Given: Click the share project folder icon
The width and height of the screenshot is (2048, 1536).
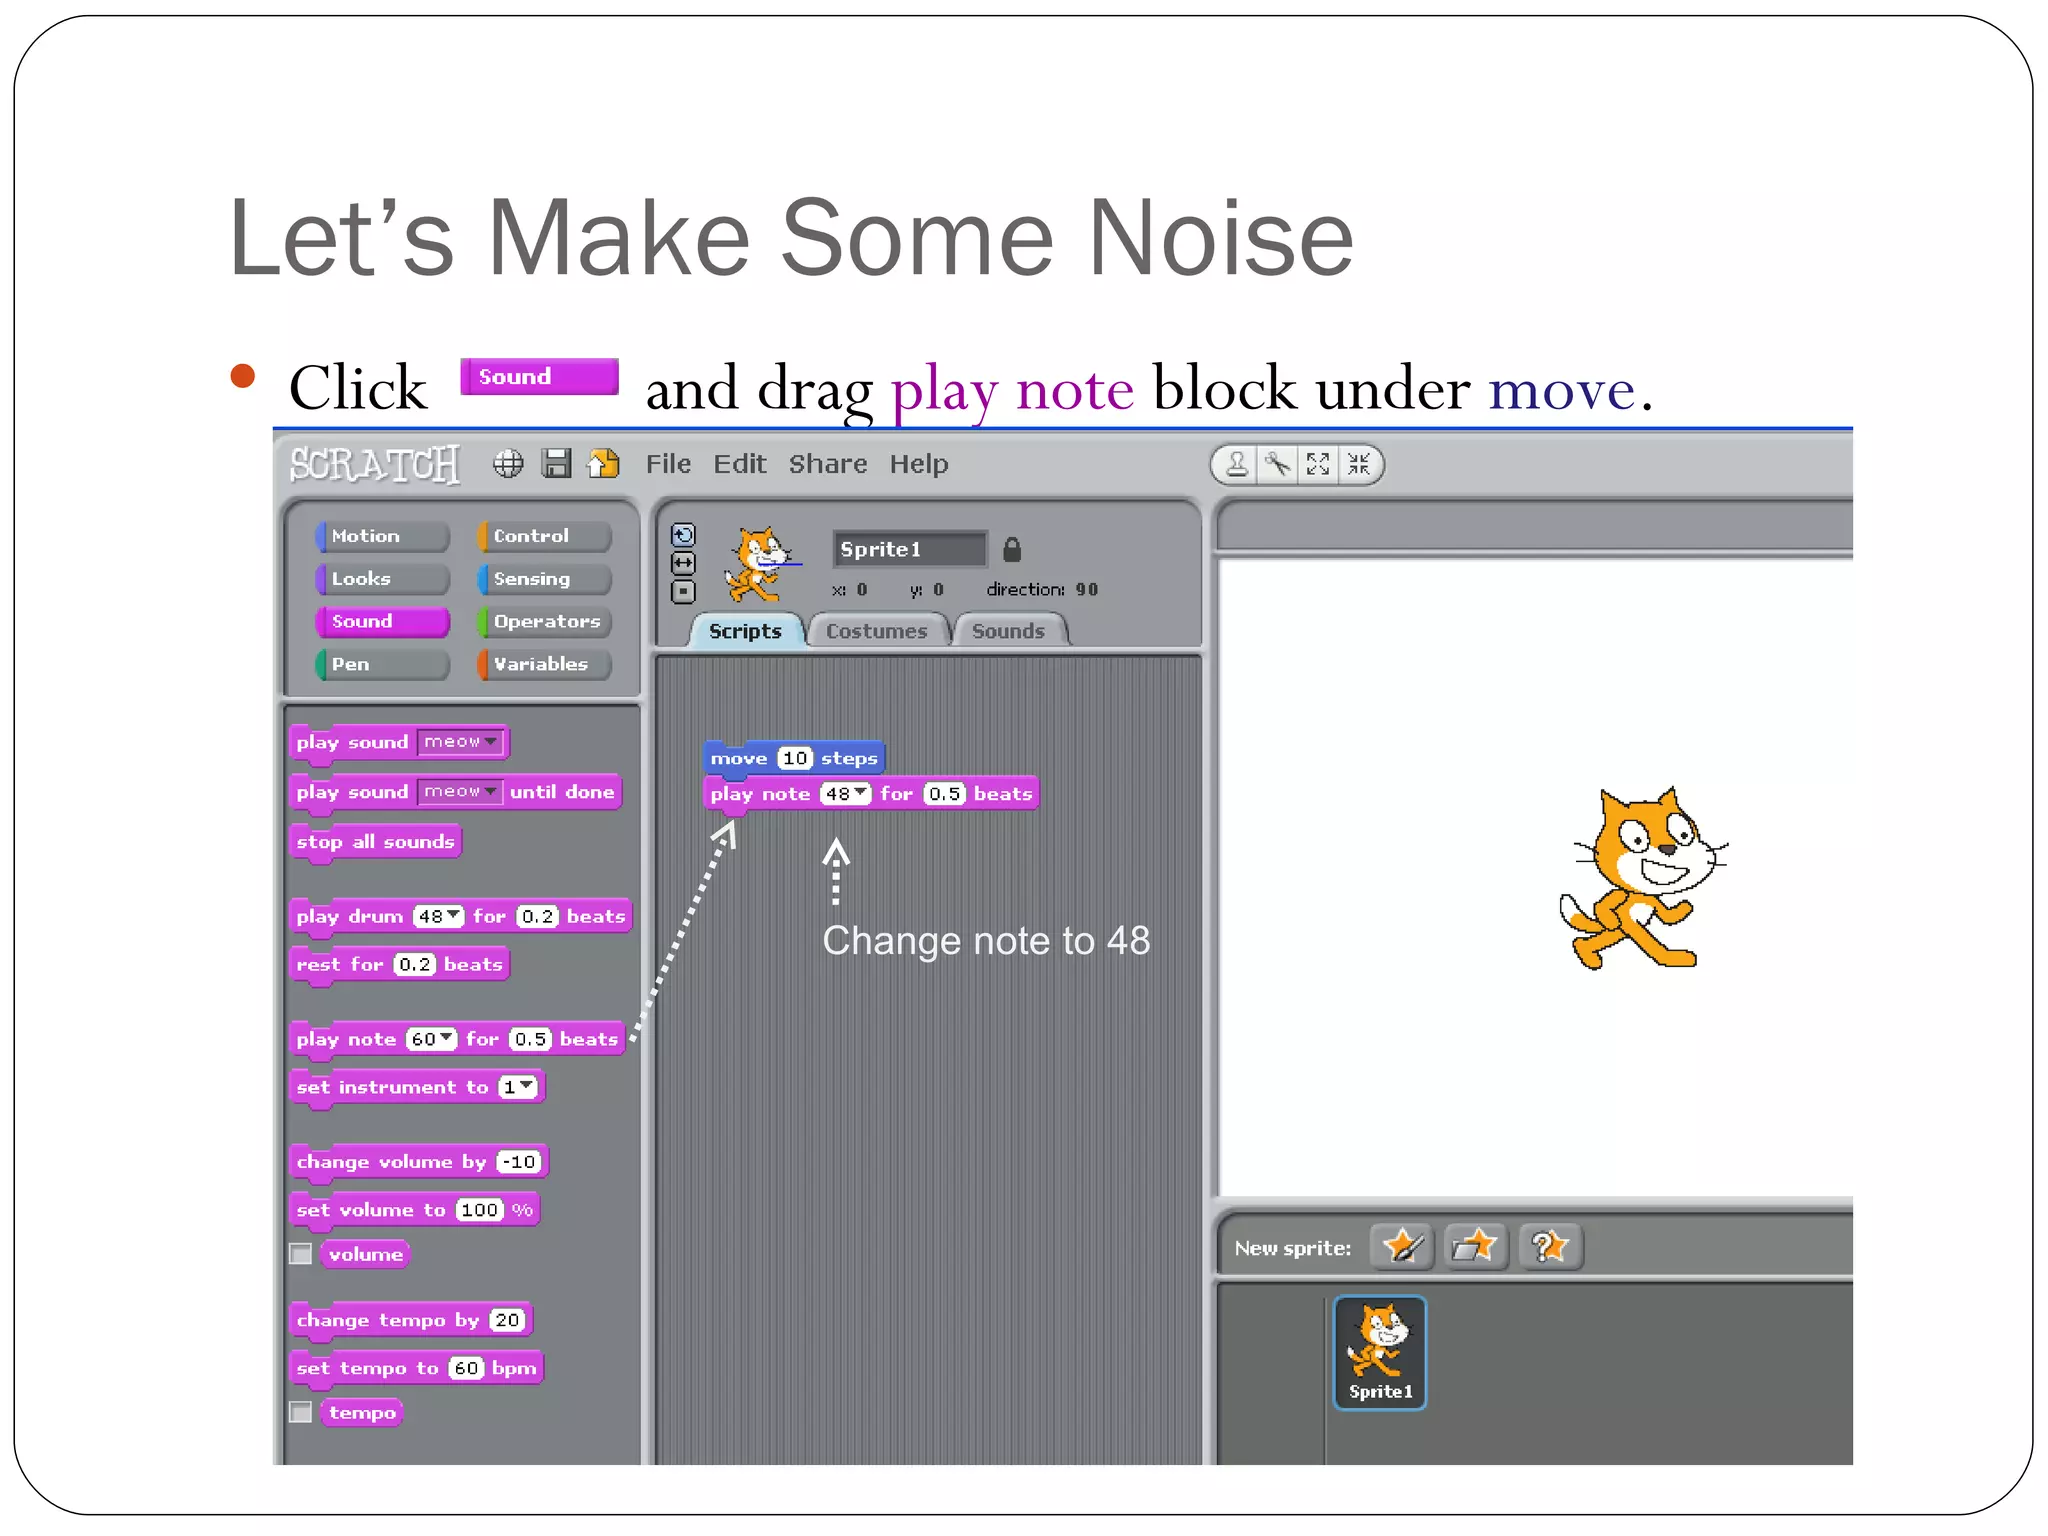Looking at the screenshot, I should [x=604, y=464].
